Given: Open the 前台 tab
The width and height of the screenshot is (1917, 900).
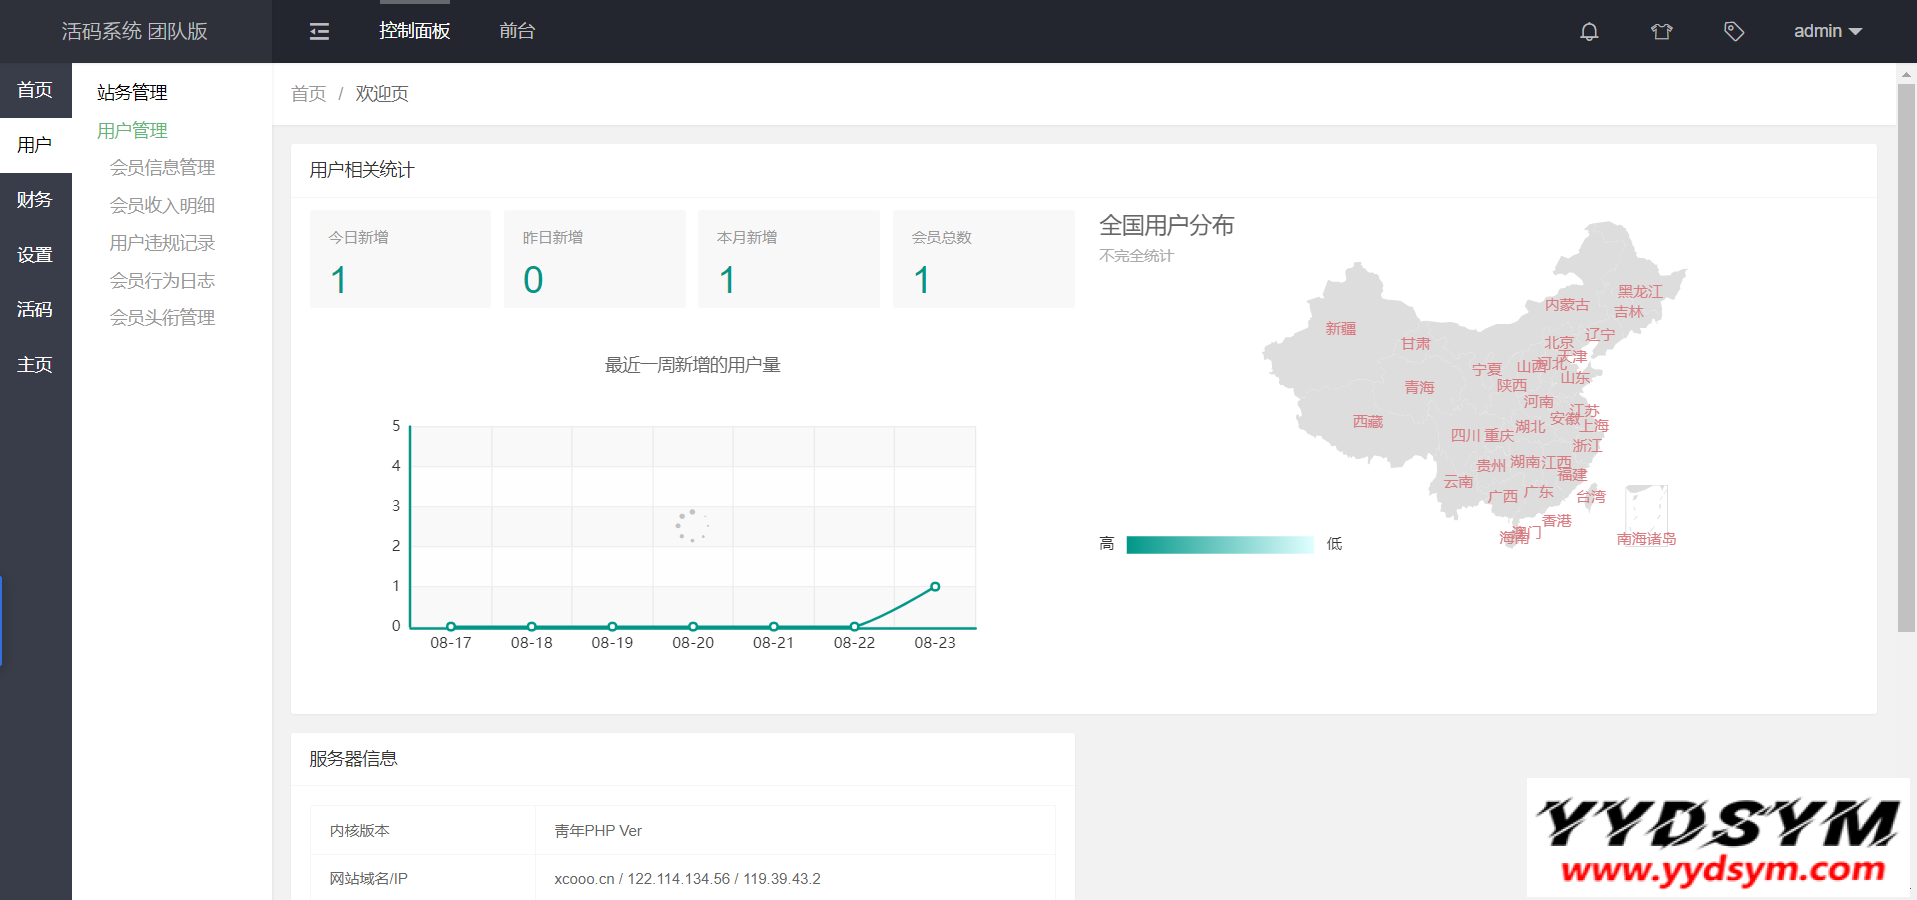Looking at the screenshot, I should pyautogui.click(x=517, y=32).
